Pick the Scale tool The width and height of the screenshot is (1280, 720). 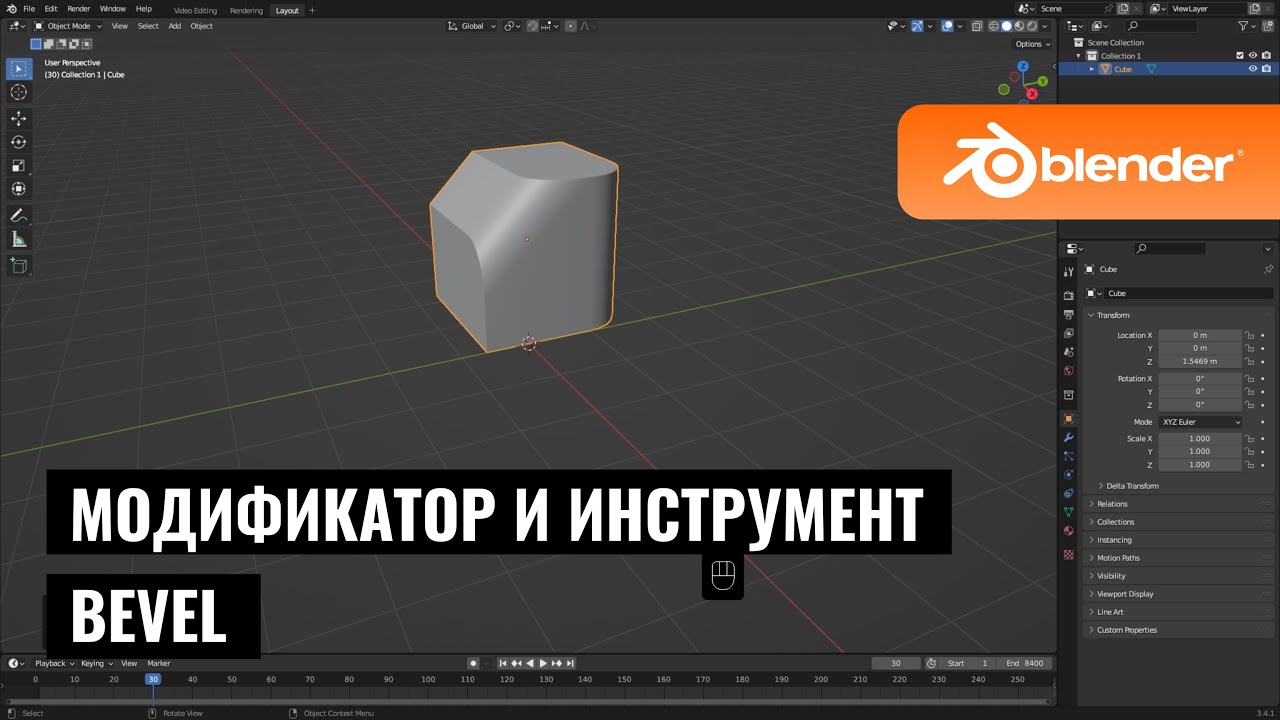click(18, 165)
